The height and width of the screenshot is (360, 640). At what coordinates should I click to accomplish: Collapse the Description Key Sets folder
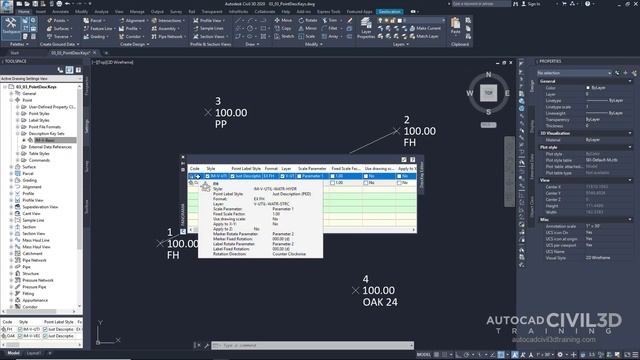click(18, 133)
